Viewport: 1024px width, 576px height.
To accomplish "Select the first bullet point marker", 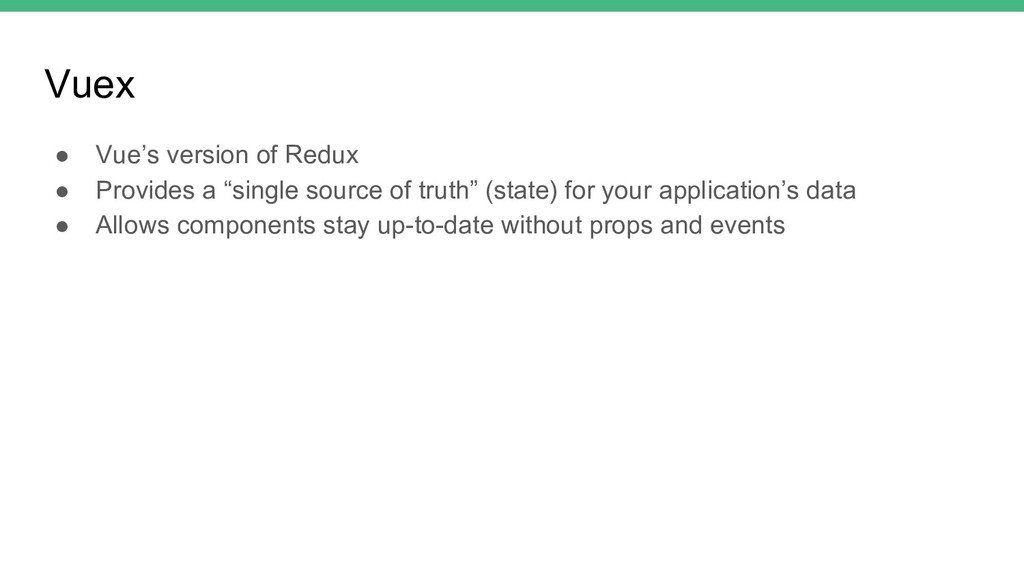I will (62, 156).
